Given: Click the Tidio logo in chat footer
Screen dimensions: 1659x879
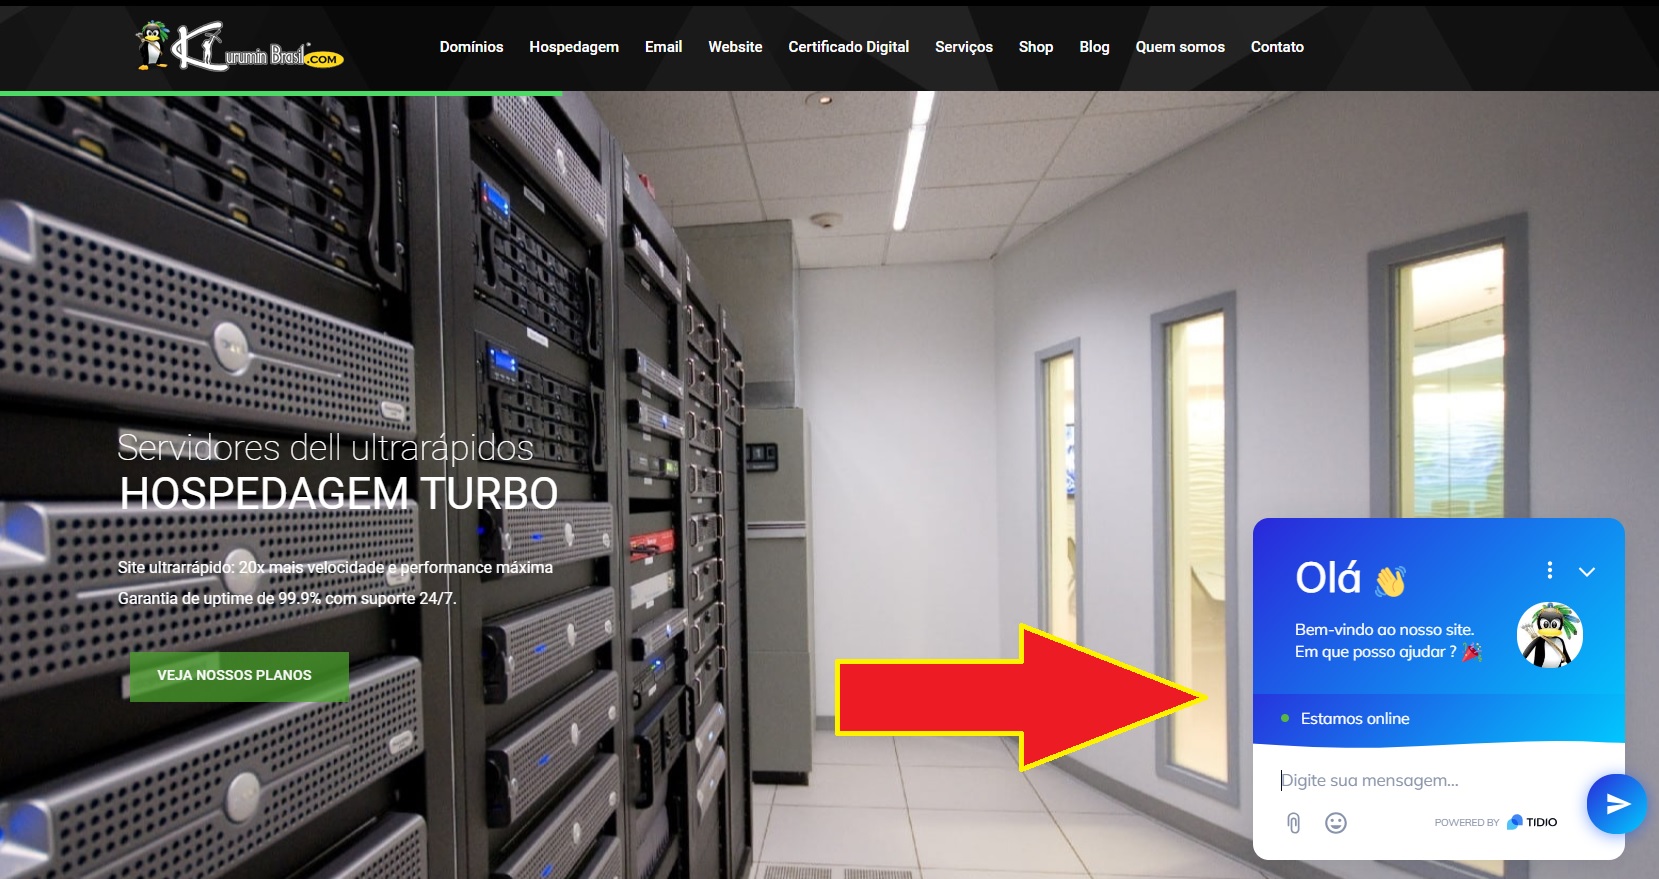Looking at the screenshot, I should point(1532,822).
